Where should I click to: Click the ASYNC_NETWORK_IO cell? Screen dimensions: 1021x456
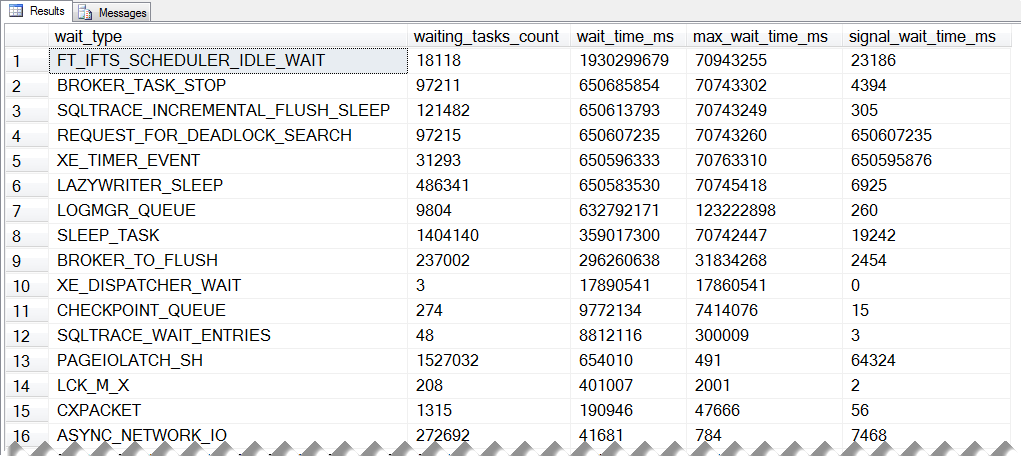(x=229, y=435)
